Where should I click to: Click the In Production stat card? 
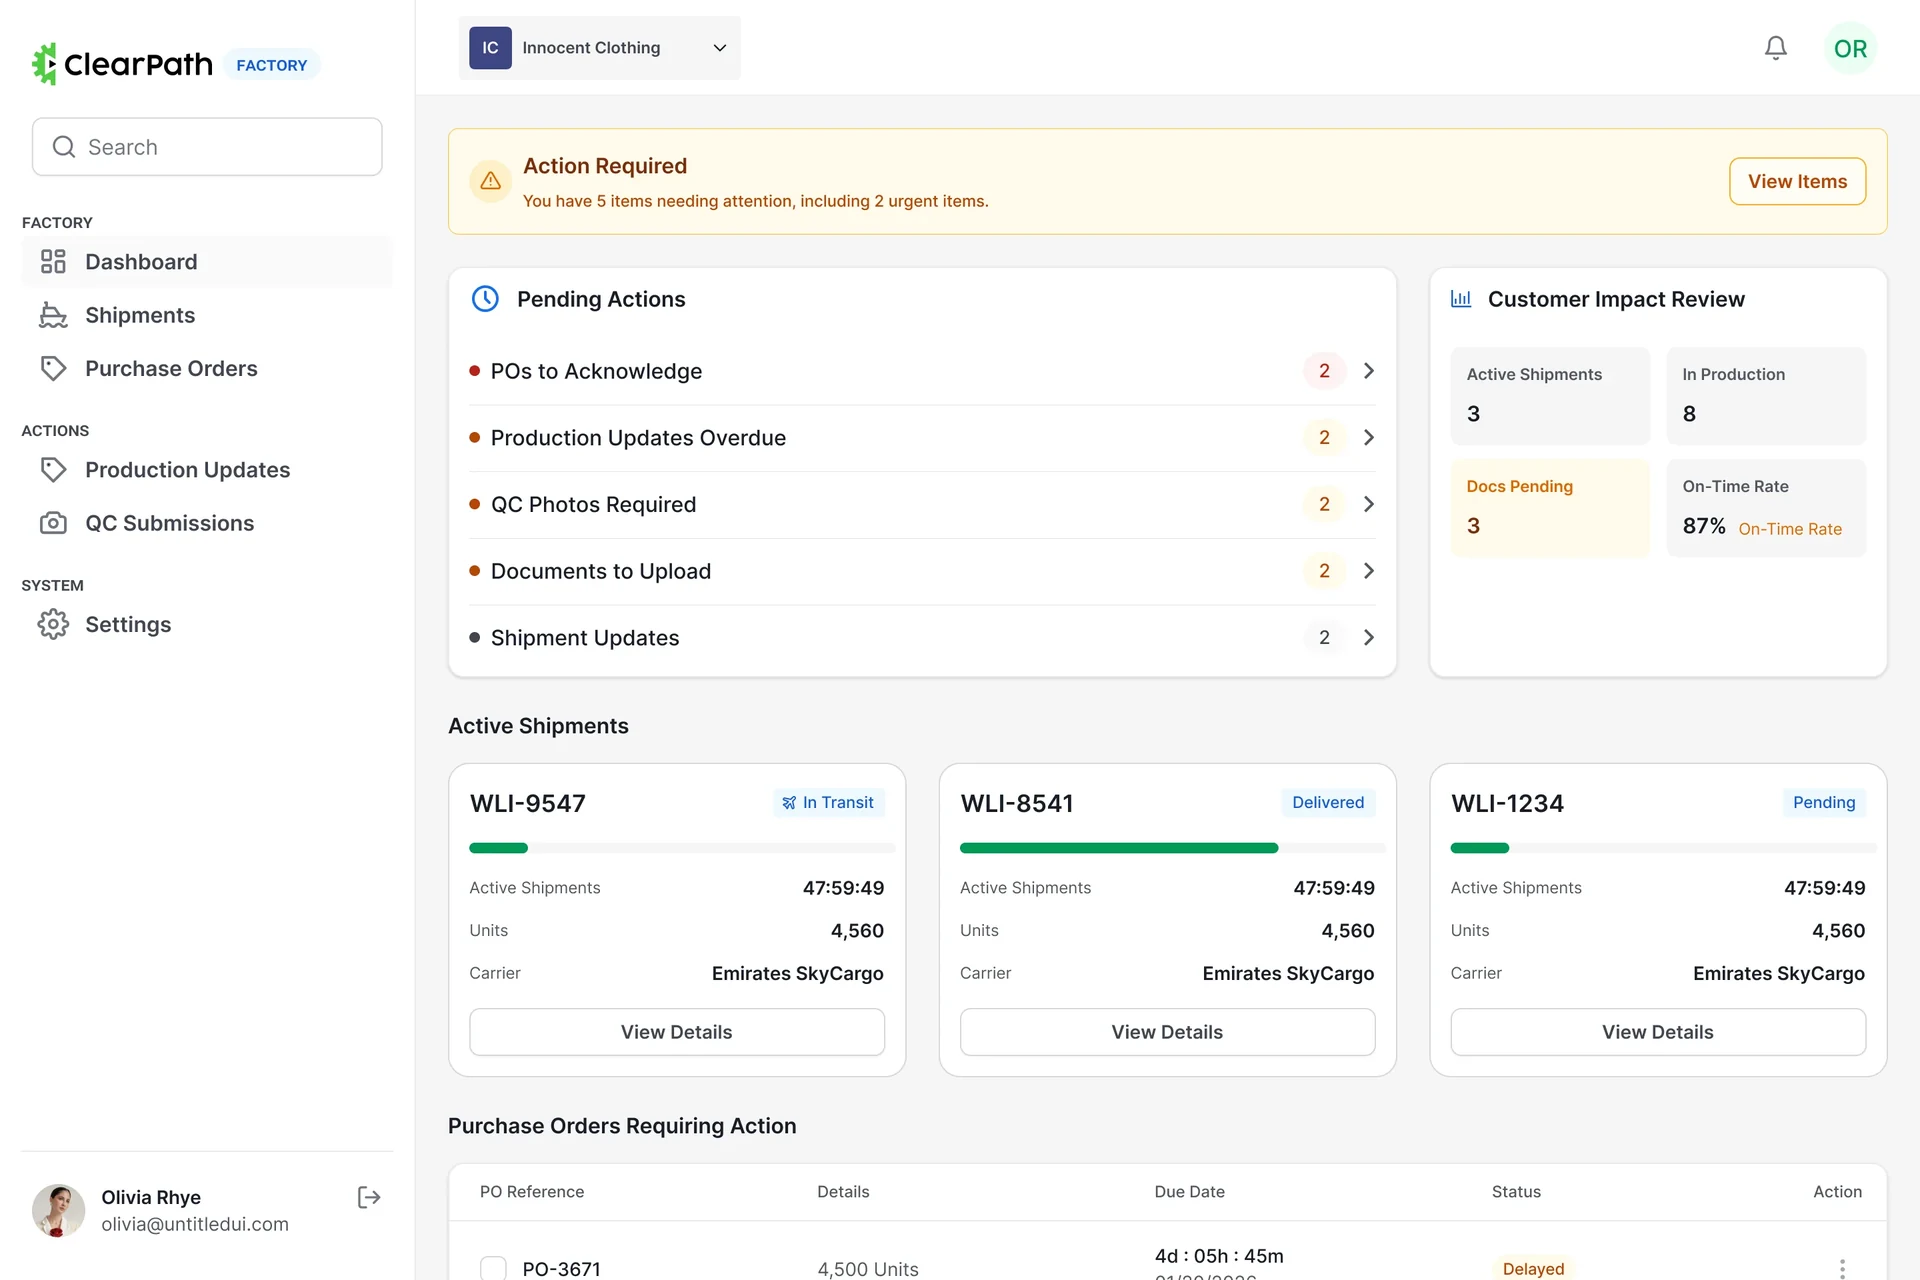coord(1766,396)
